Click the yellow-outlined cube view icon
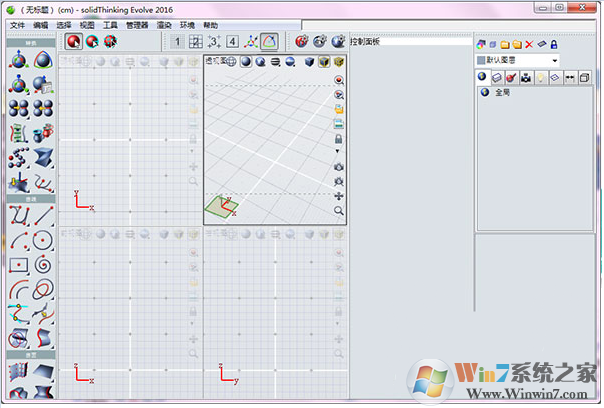604x408 pixels. click(x=324, y=62)
